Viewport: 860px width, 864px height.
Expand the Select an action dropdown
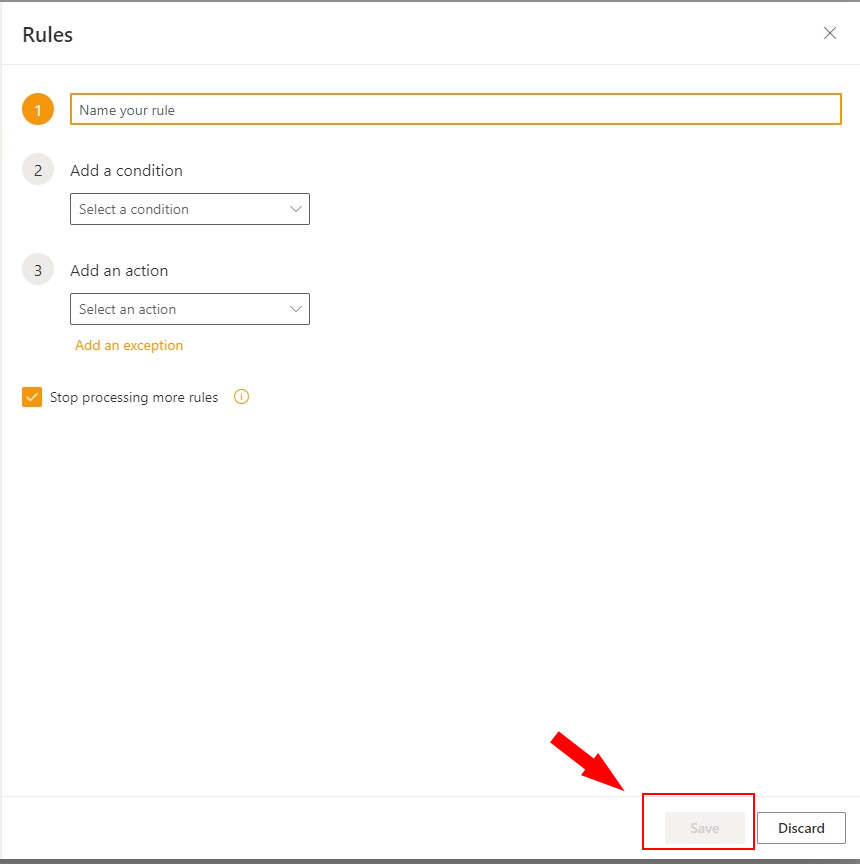180,309
